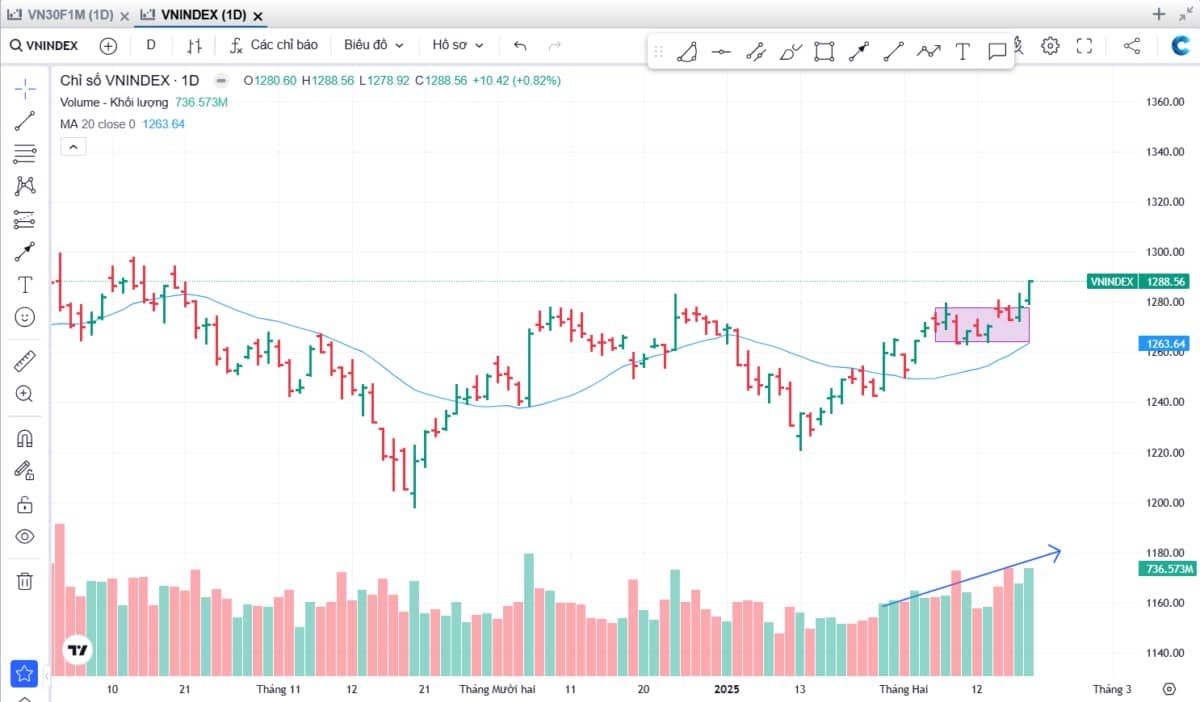This screenshot has width=1200, height=702.
Task: Open the Hồ sơ dropdown menu
Action: [x=457, y=45]
